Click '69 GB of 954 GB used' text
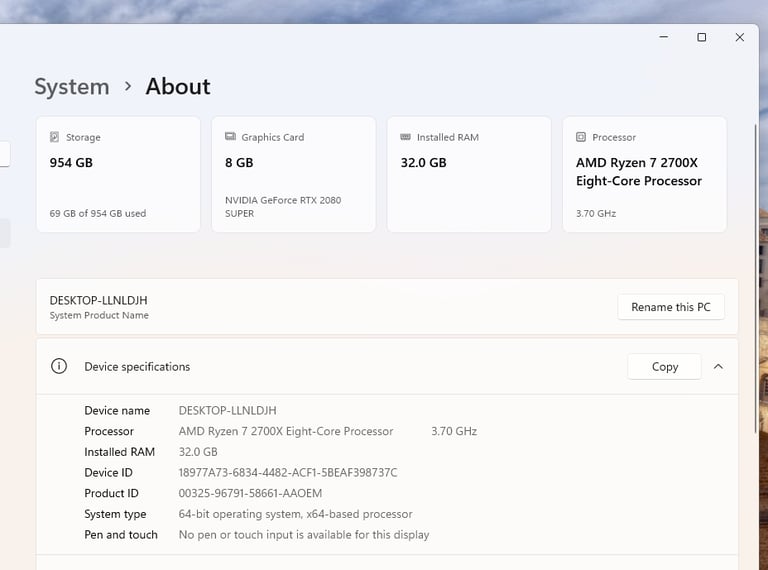Screen dimensions: 768x570 point(97,214)
